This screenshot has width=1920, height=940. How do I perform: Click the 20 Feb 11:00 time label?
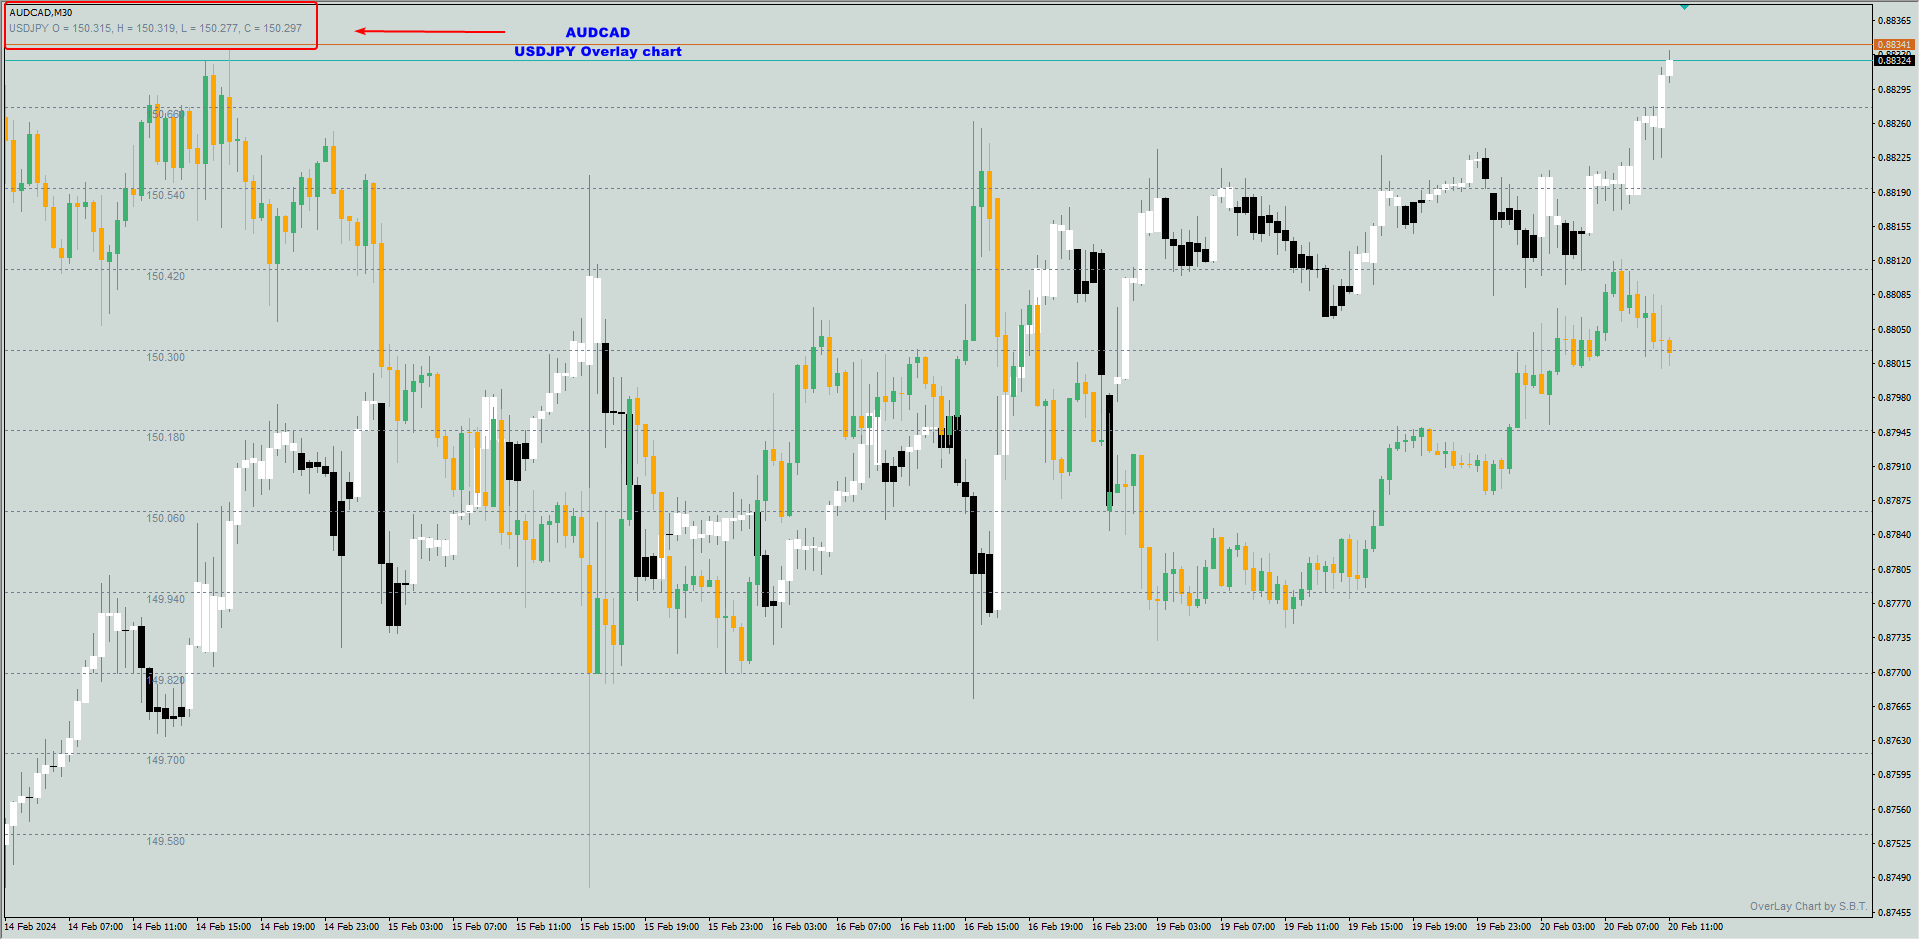[1695, 927]
